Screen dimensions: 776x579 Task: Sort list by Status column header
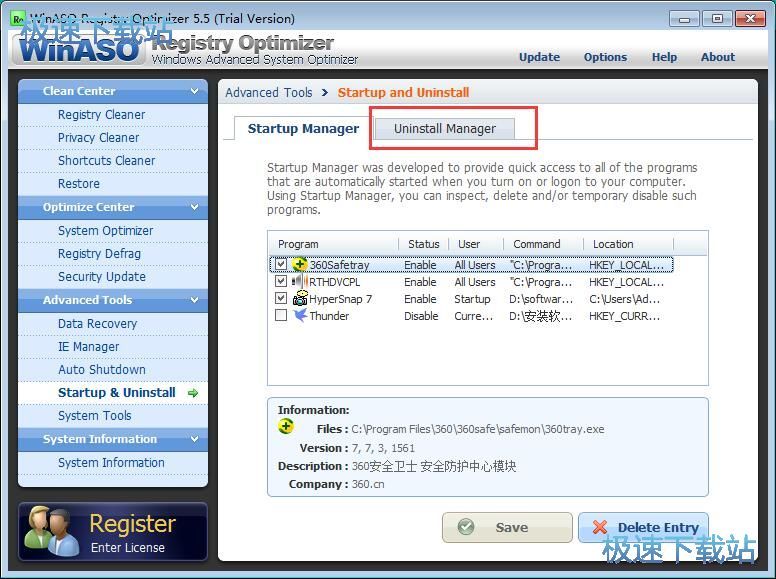coord(424,244)
